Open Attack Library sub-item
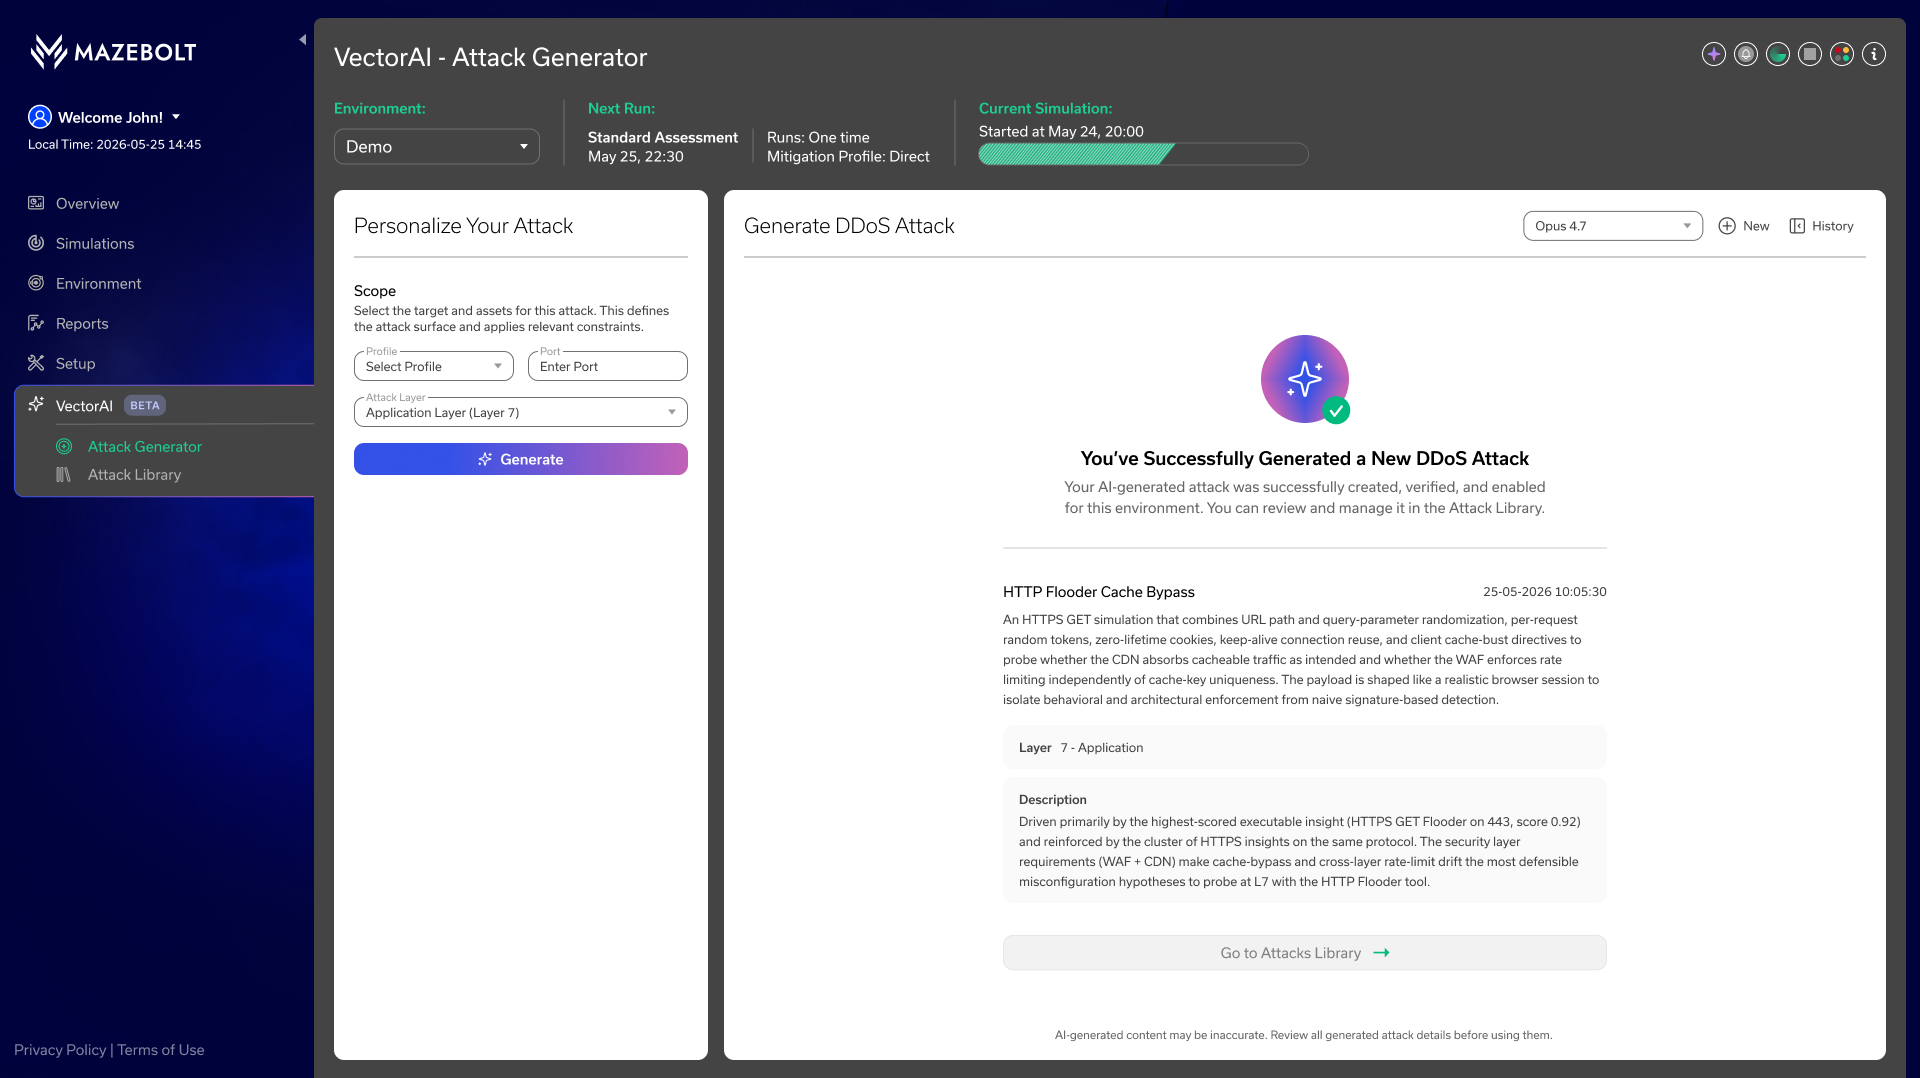The height and width of the screenshot is (1078, 1920). (x=134, y=474)
